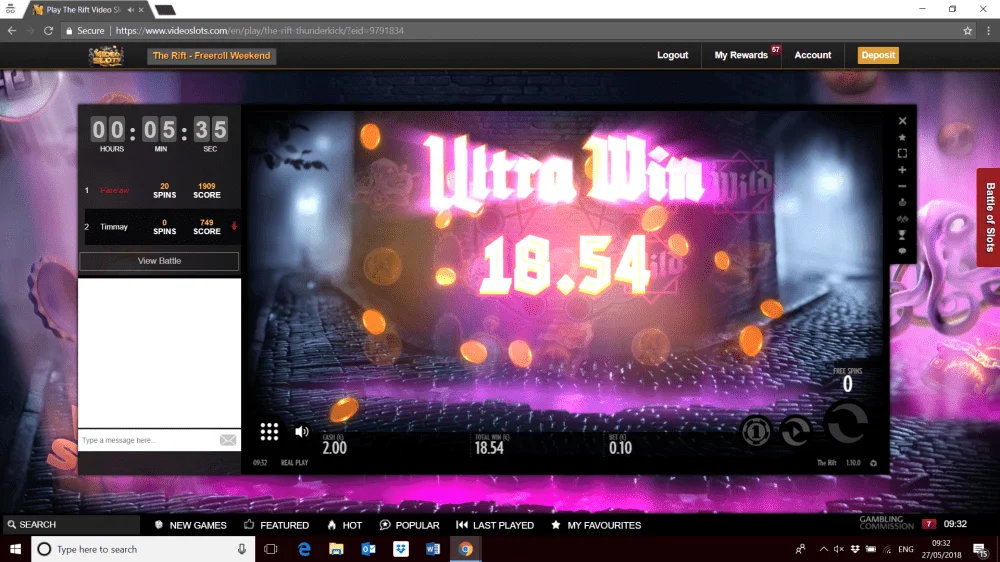
Task: Open File Explorer from taskbar
Action: 336,549
